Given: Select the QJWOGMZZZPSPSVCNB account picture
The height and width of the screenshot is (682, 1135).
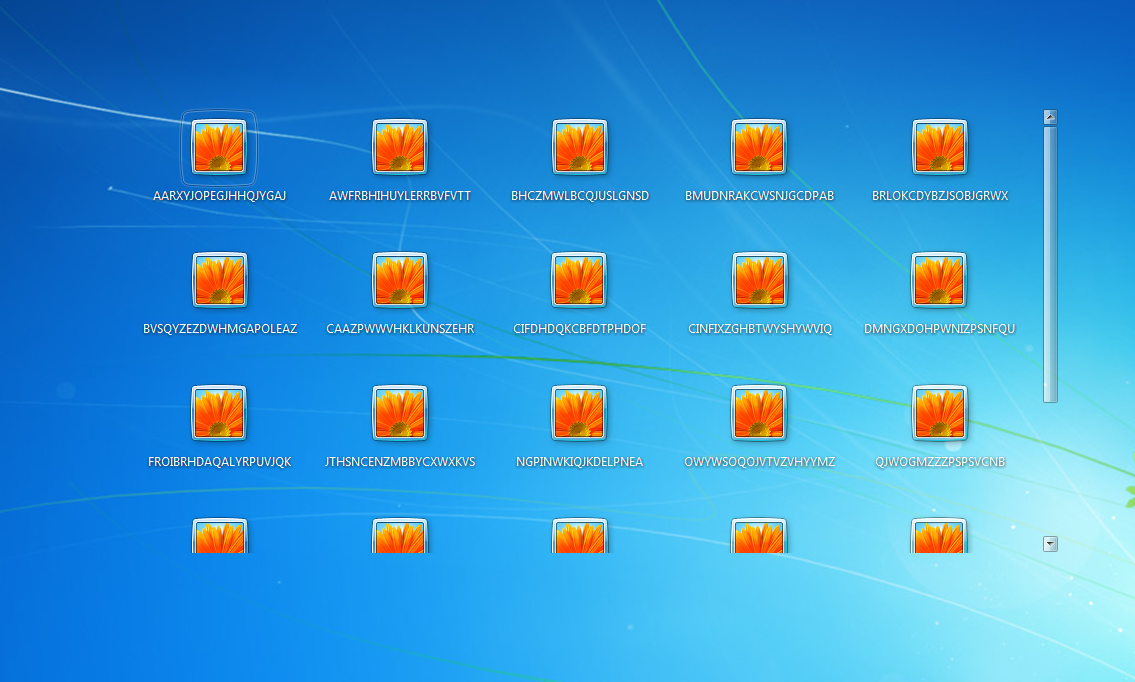Looking at the screenshot, I should coord(940,413).
